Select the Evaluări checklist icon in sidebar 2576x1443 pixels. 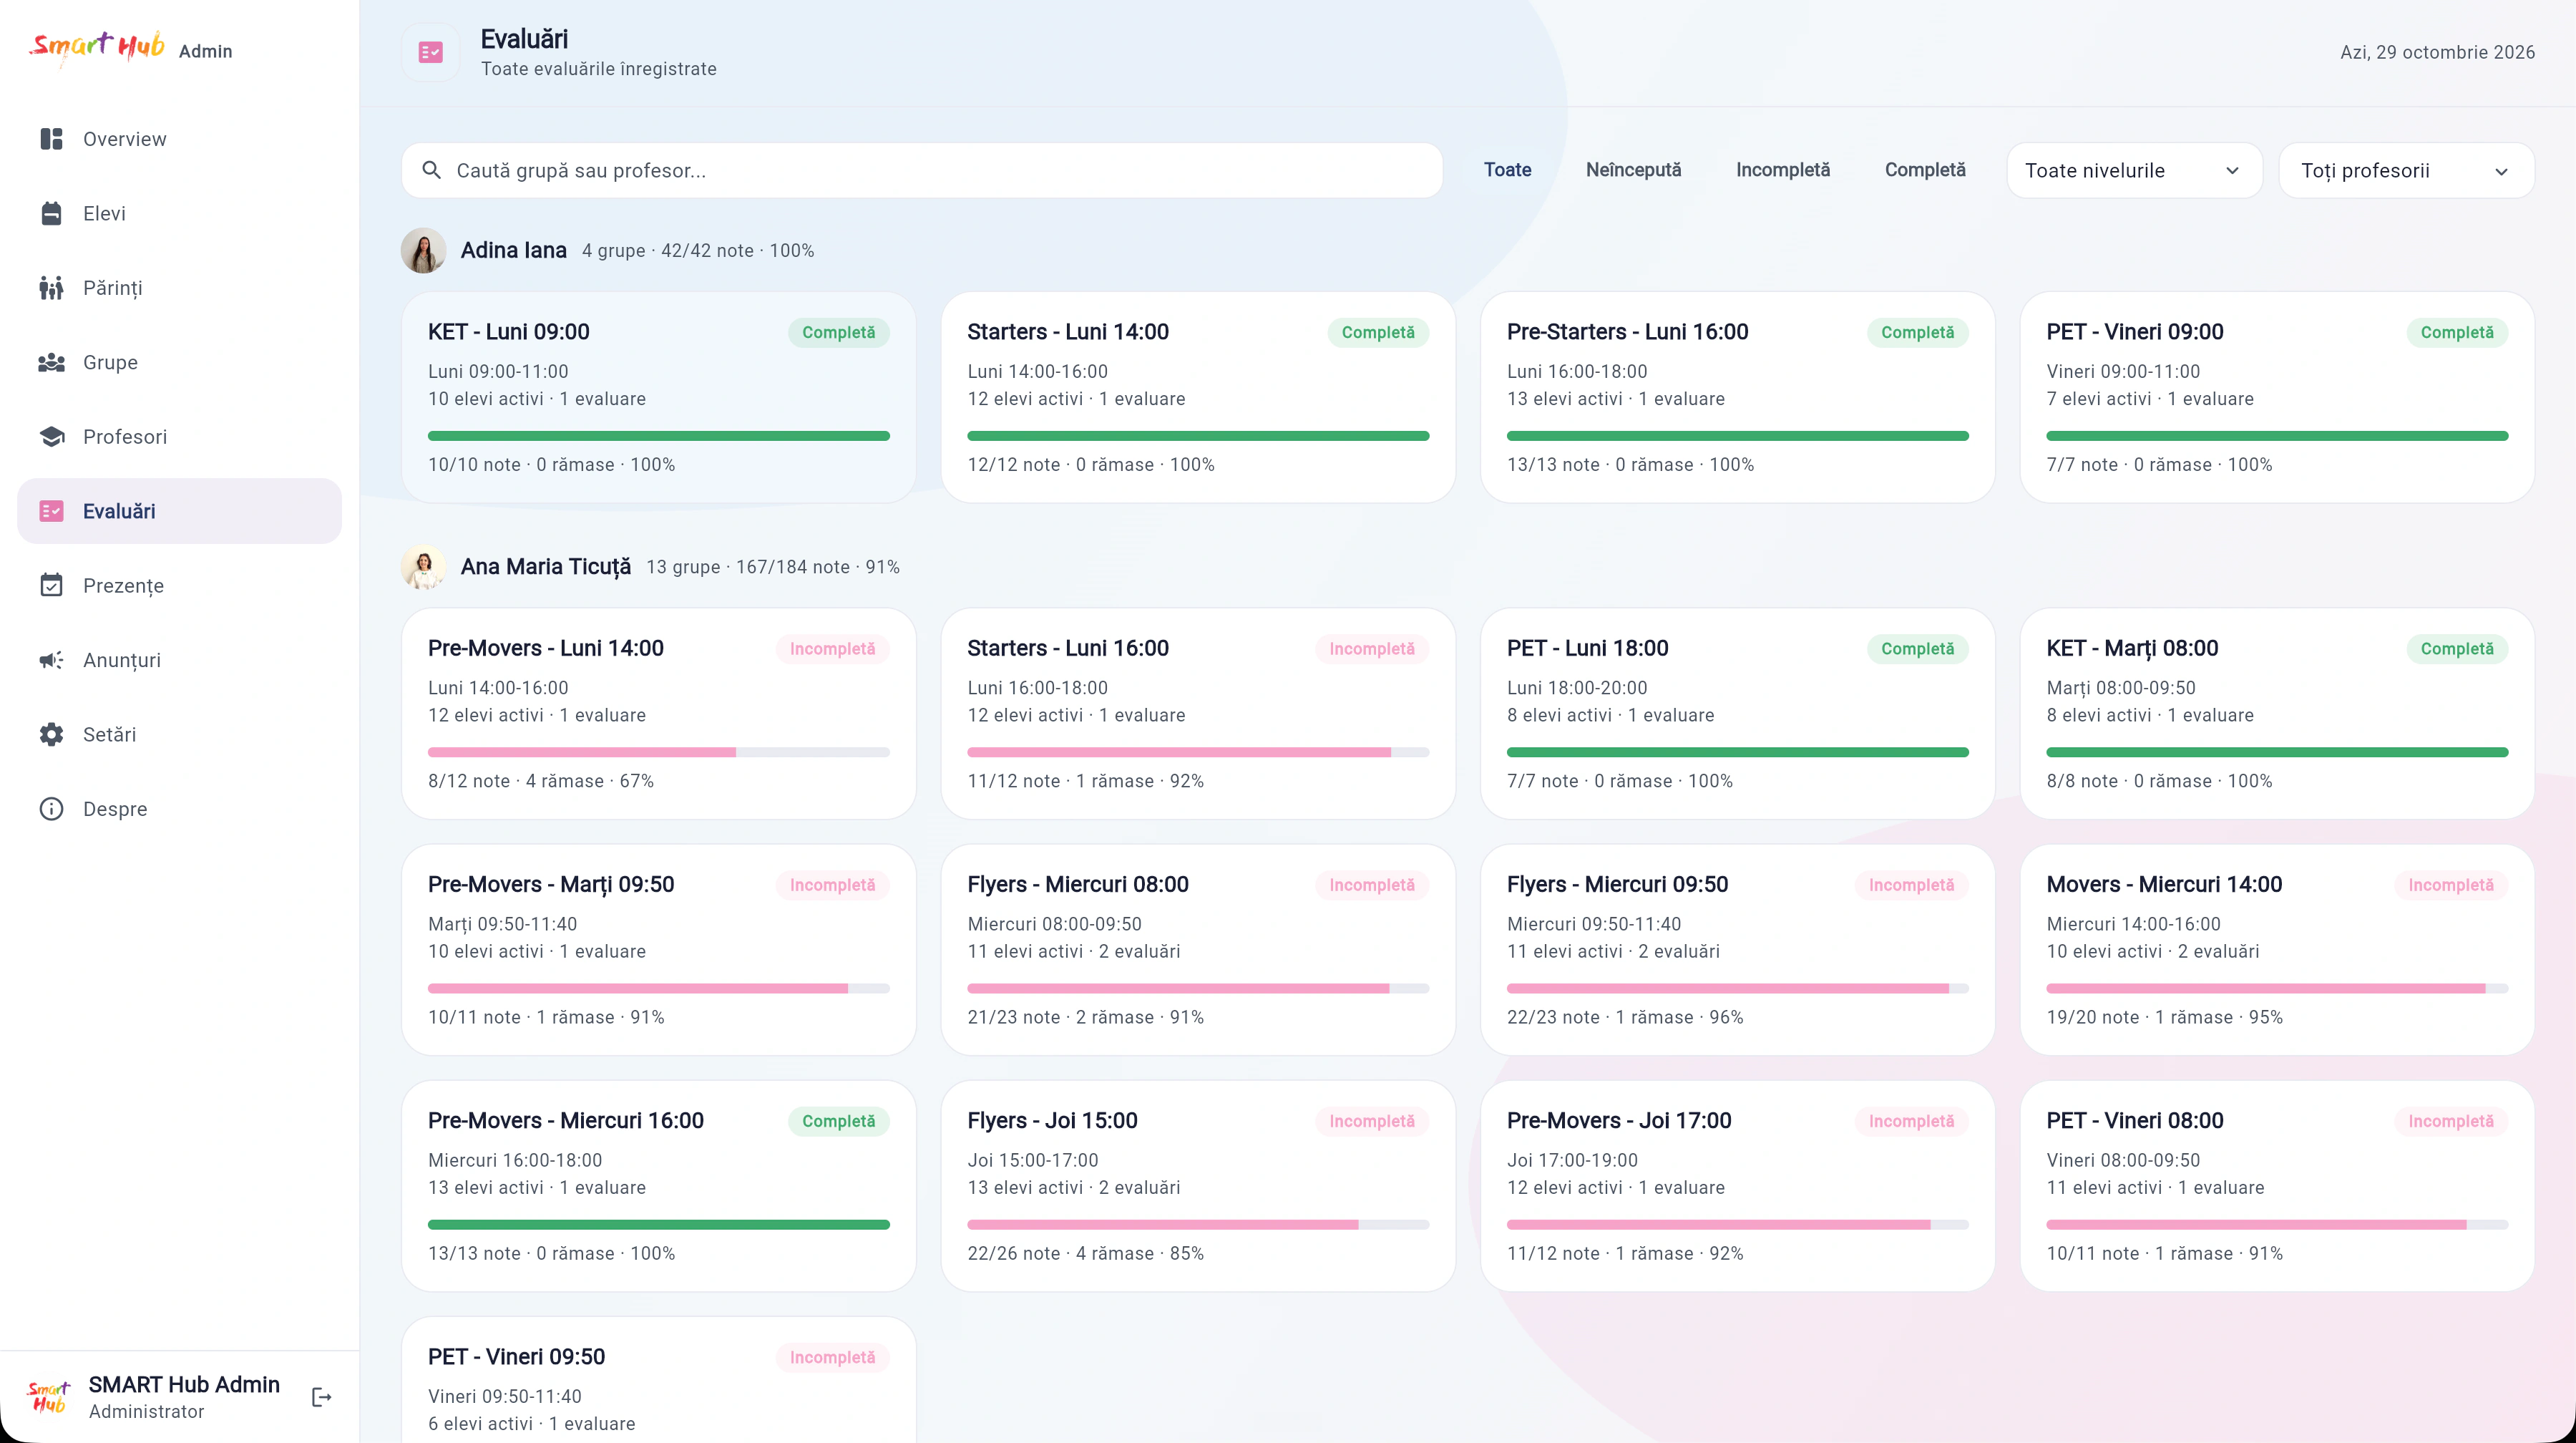click(51, 511)
